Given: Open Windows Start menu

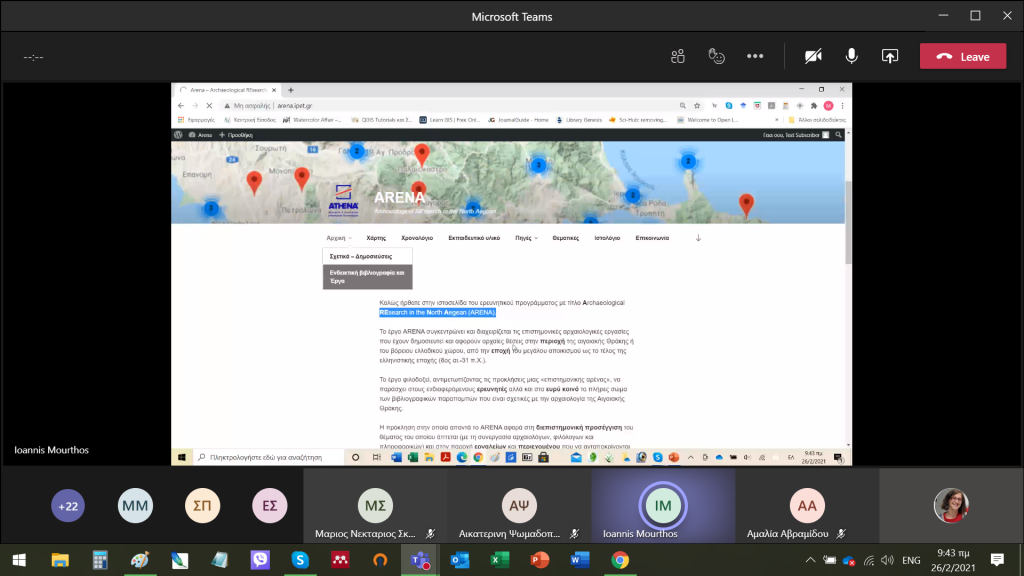Looking at the screenshot, I should (19, 560).
